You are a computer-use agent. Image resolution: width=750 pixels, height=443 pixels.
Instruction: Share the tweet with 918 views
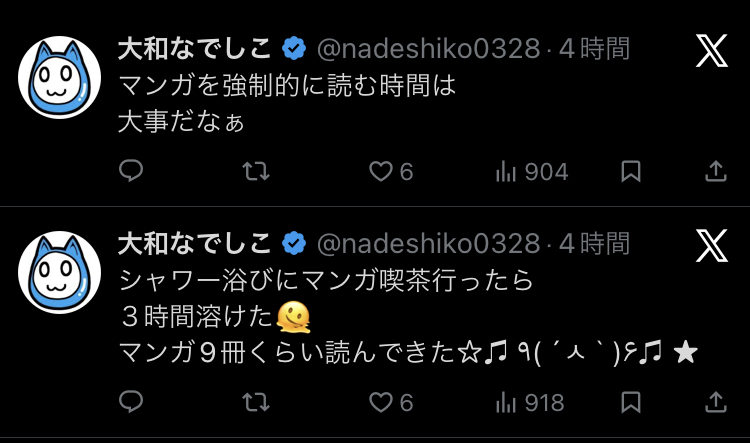(x=716, y=402)
